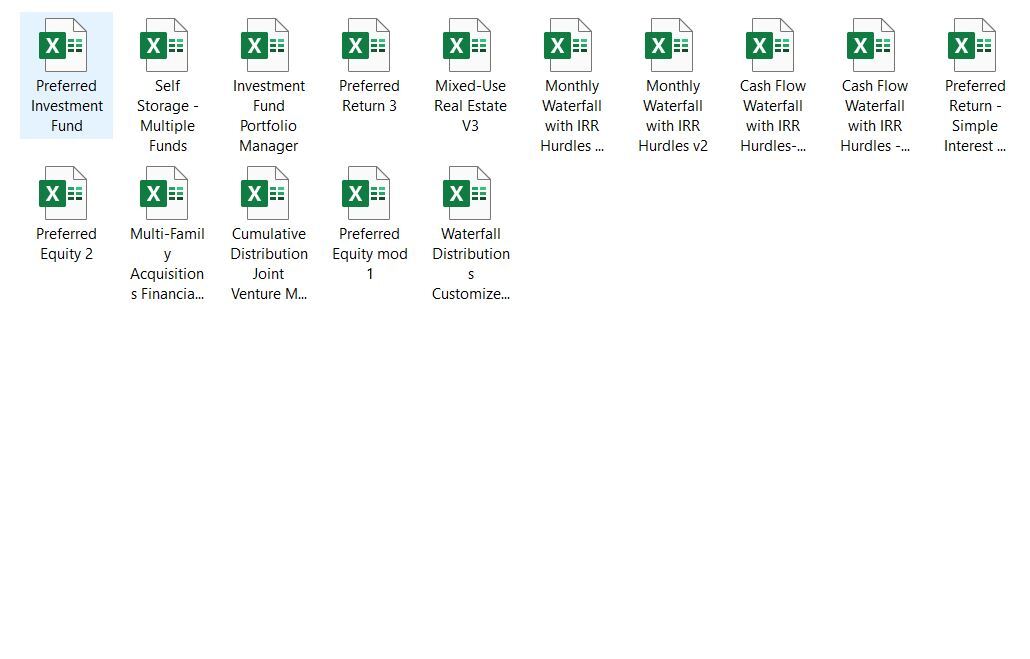Click the Preferred Return 3 Excel icon
Screen dimensions: 1030x659
point(368,46)
